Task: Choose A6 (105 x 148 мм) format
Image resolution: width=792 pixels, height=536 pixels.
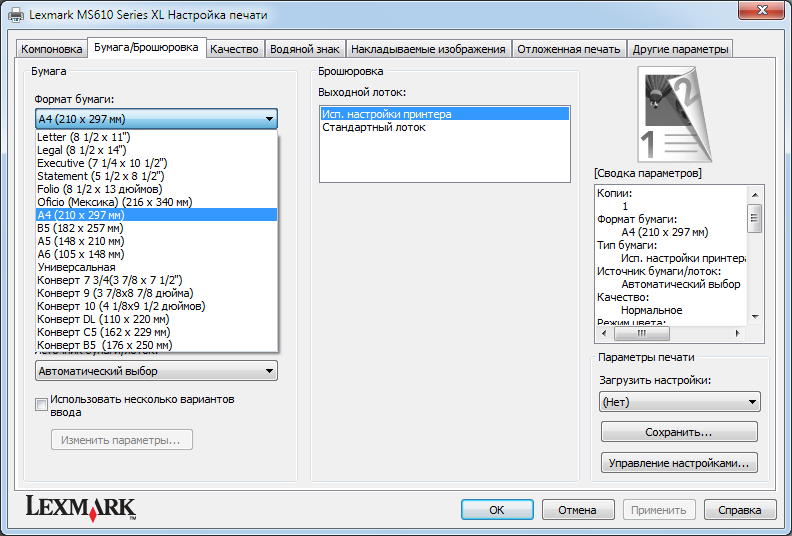Action: [x=157, y=254]
